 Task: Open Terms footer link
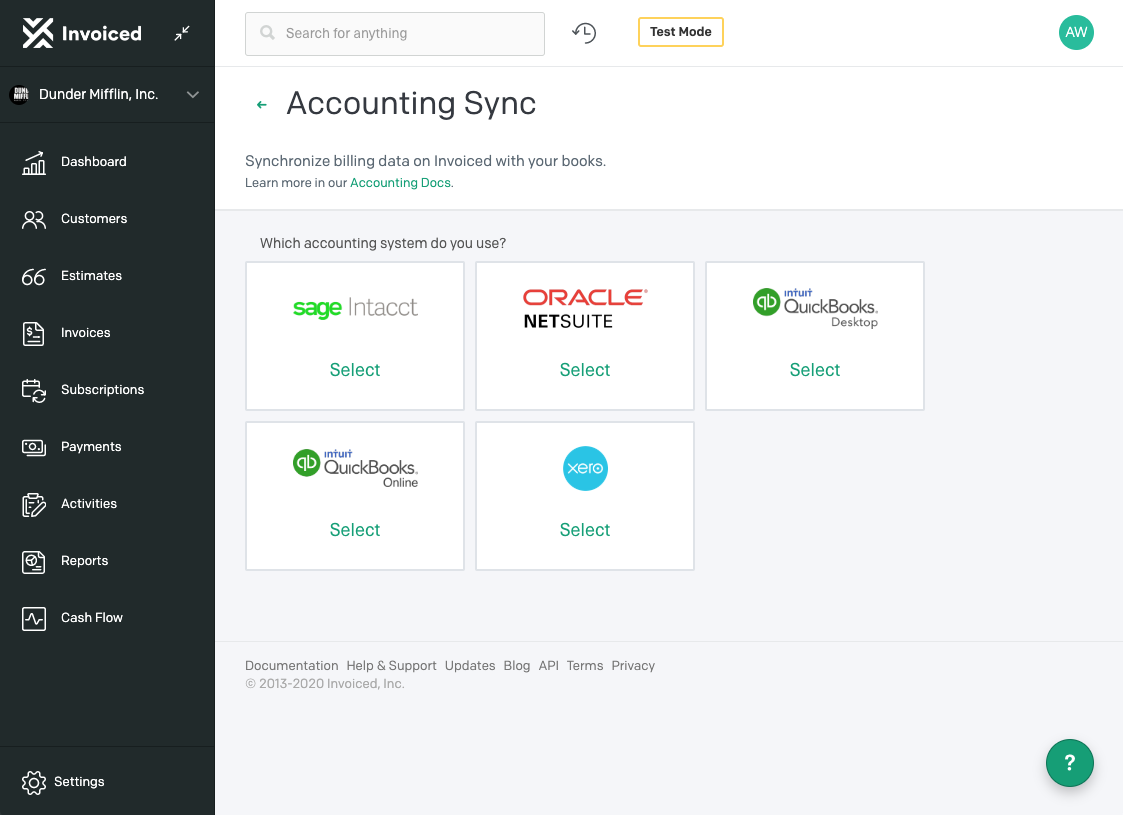coord(585,665)
